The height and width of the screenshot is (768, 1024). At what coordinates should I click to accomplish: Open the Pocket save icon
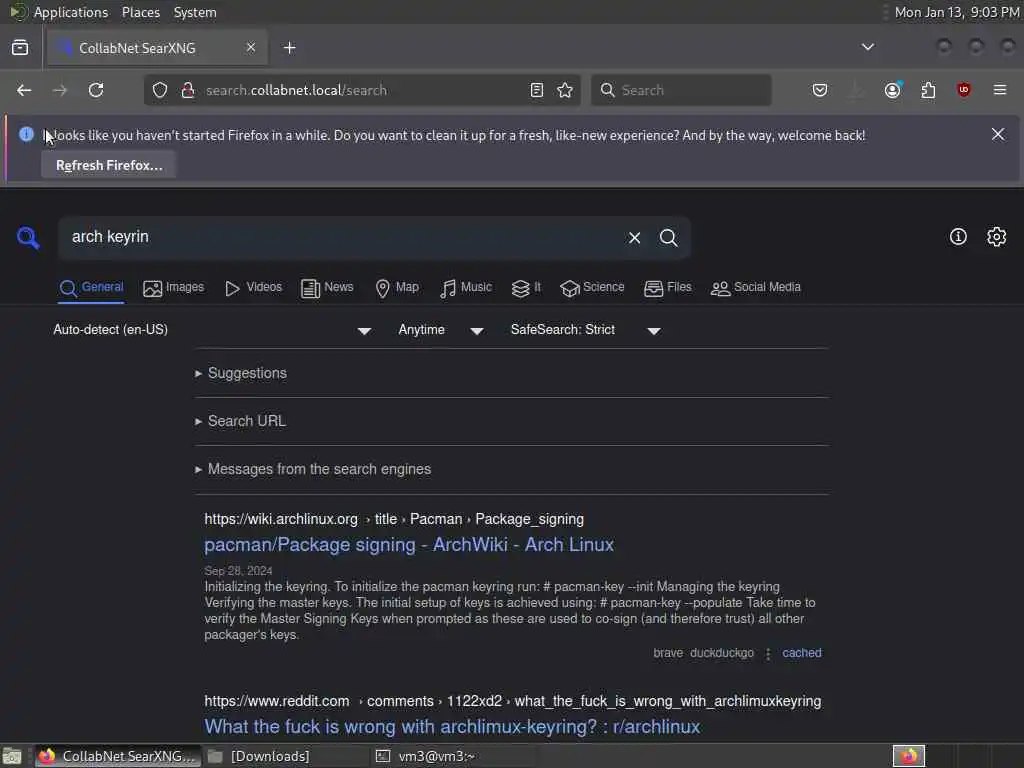(x=820, y=90)
